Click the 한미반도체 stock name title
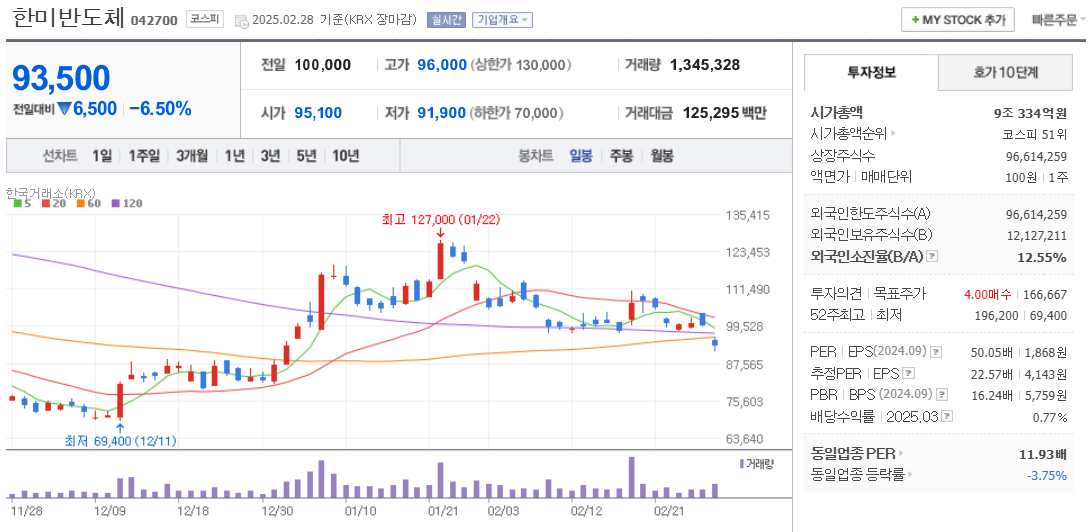This screenshot has width=1090, height=532. (67, 19)
